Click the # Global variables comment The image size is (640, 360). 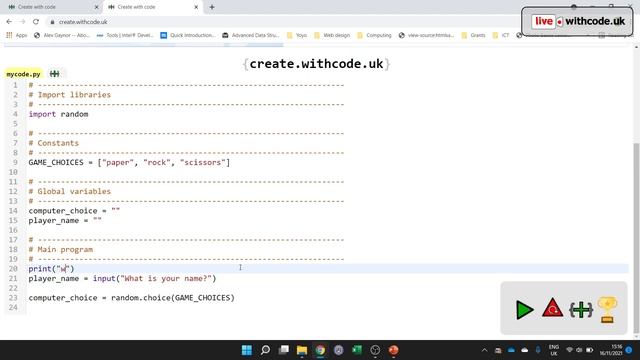(x=70, y=191)
